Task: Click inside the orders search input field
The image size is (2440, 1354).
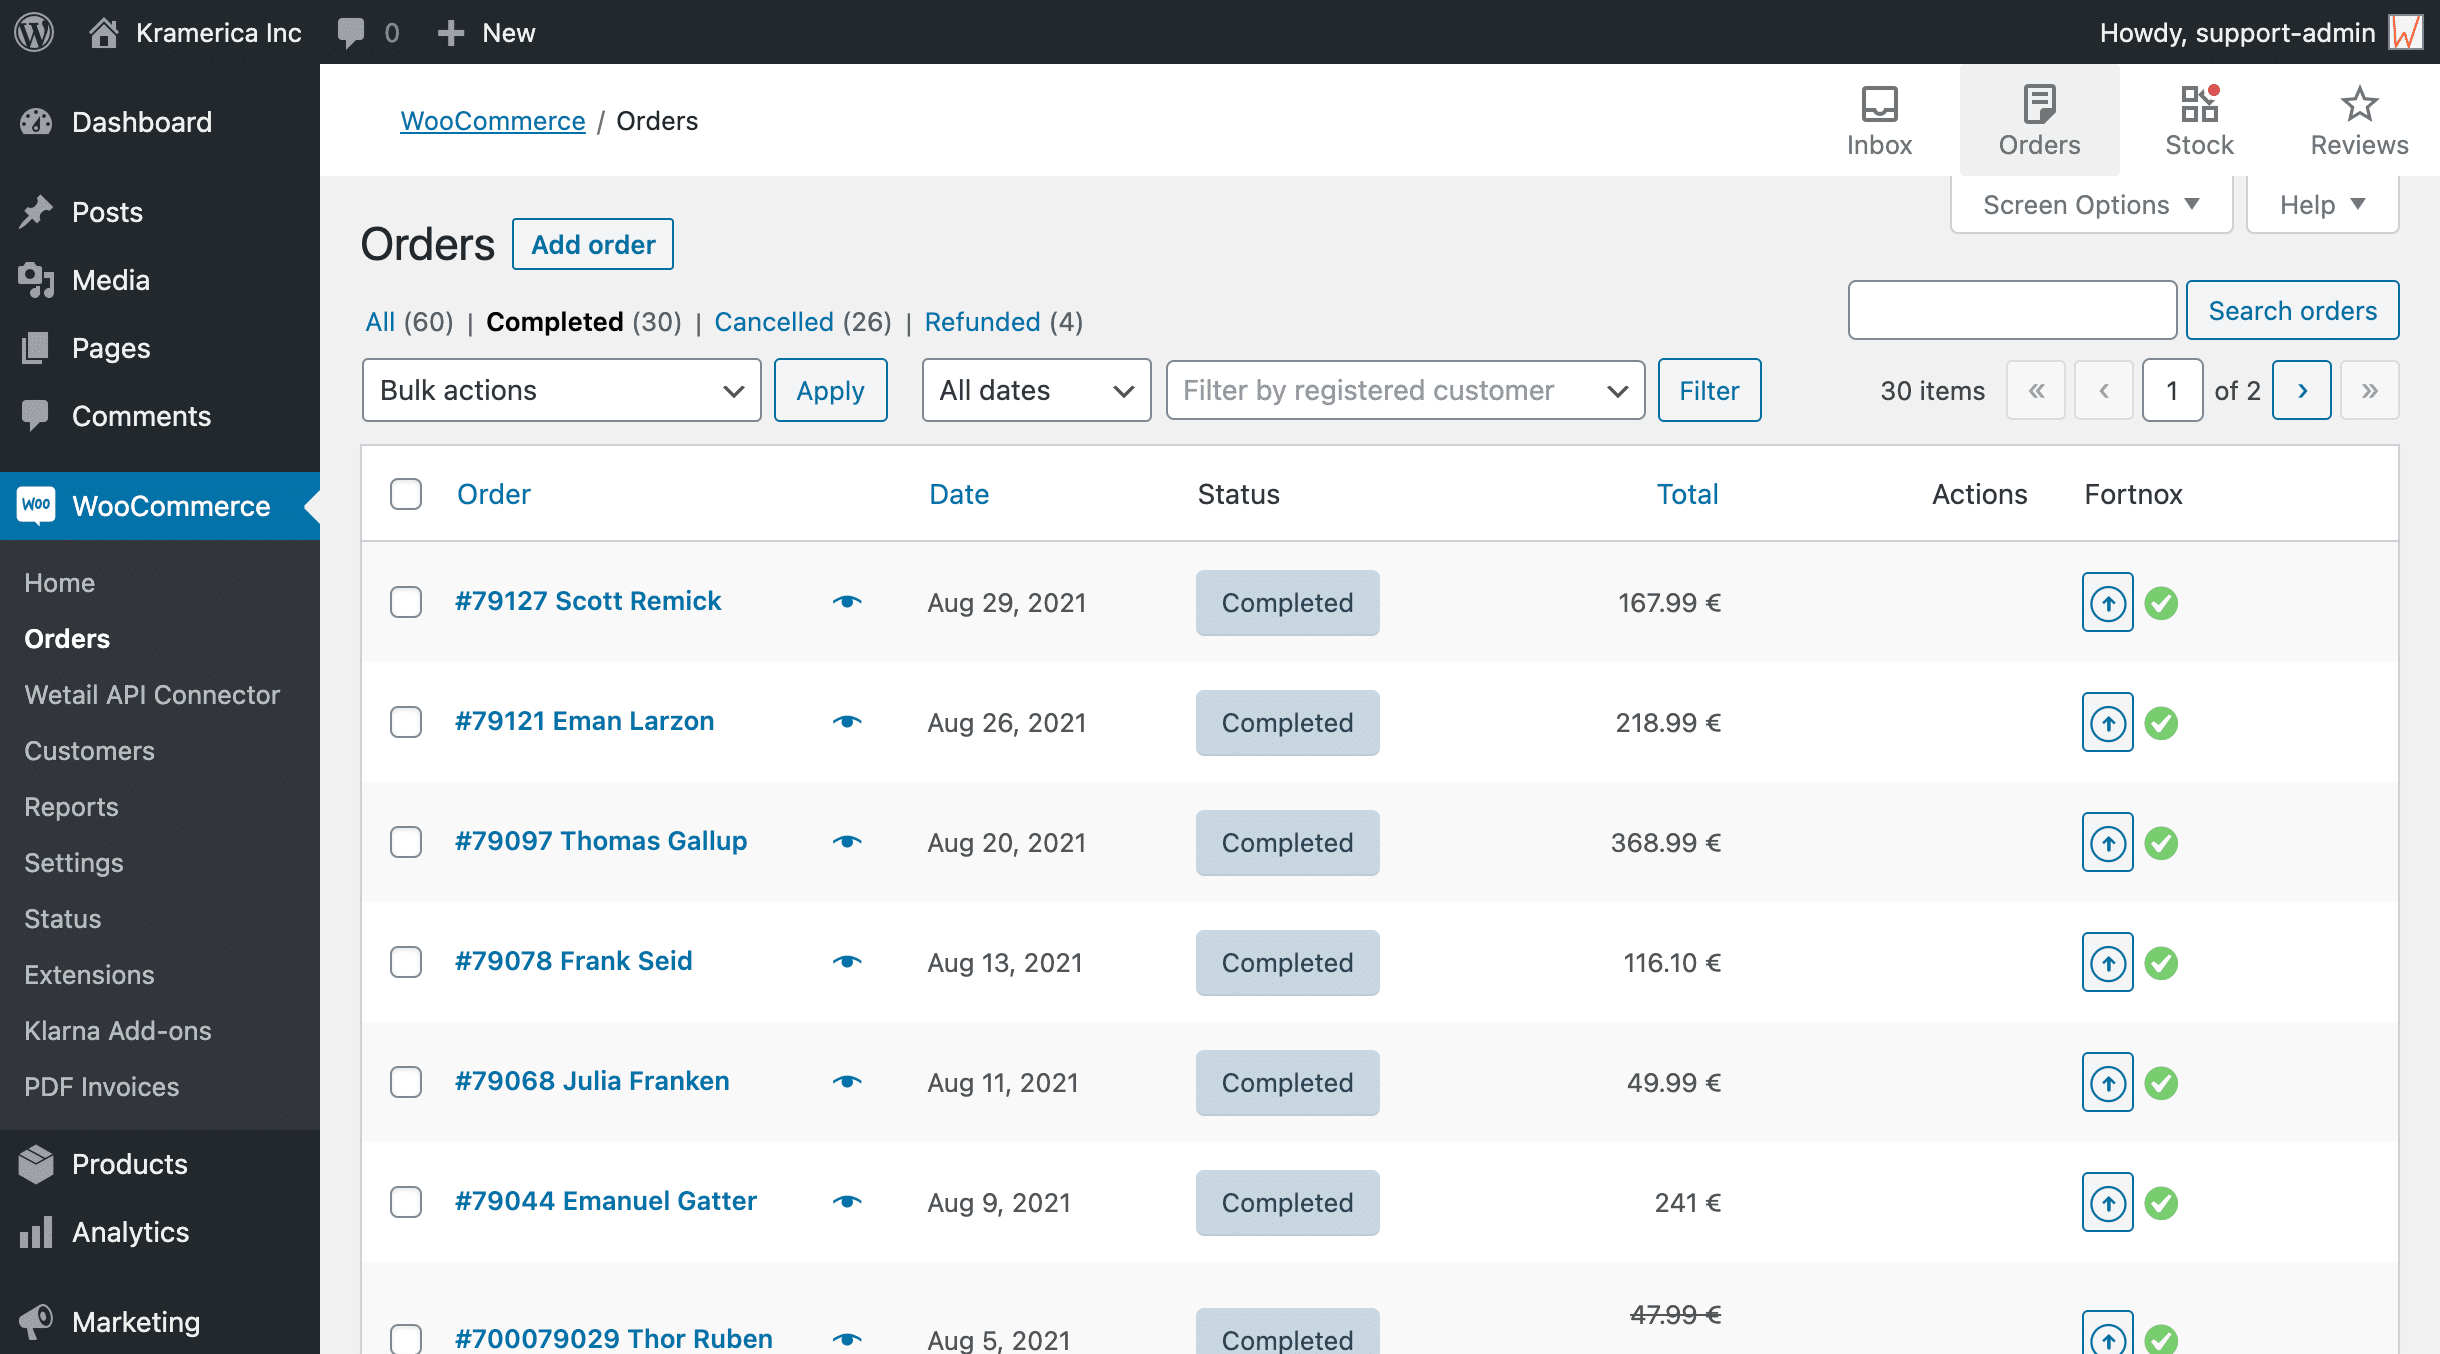Action: [x=2012, y=310]
